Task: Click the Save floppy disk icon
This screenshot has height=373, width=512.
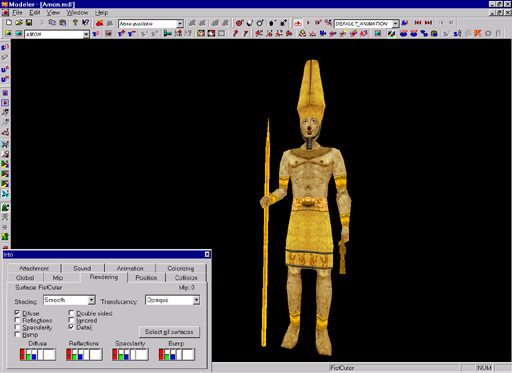Action: (x=29, y=23)
